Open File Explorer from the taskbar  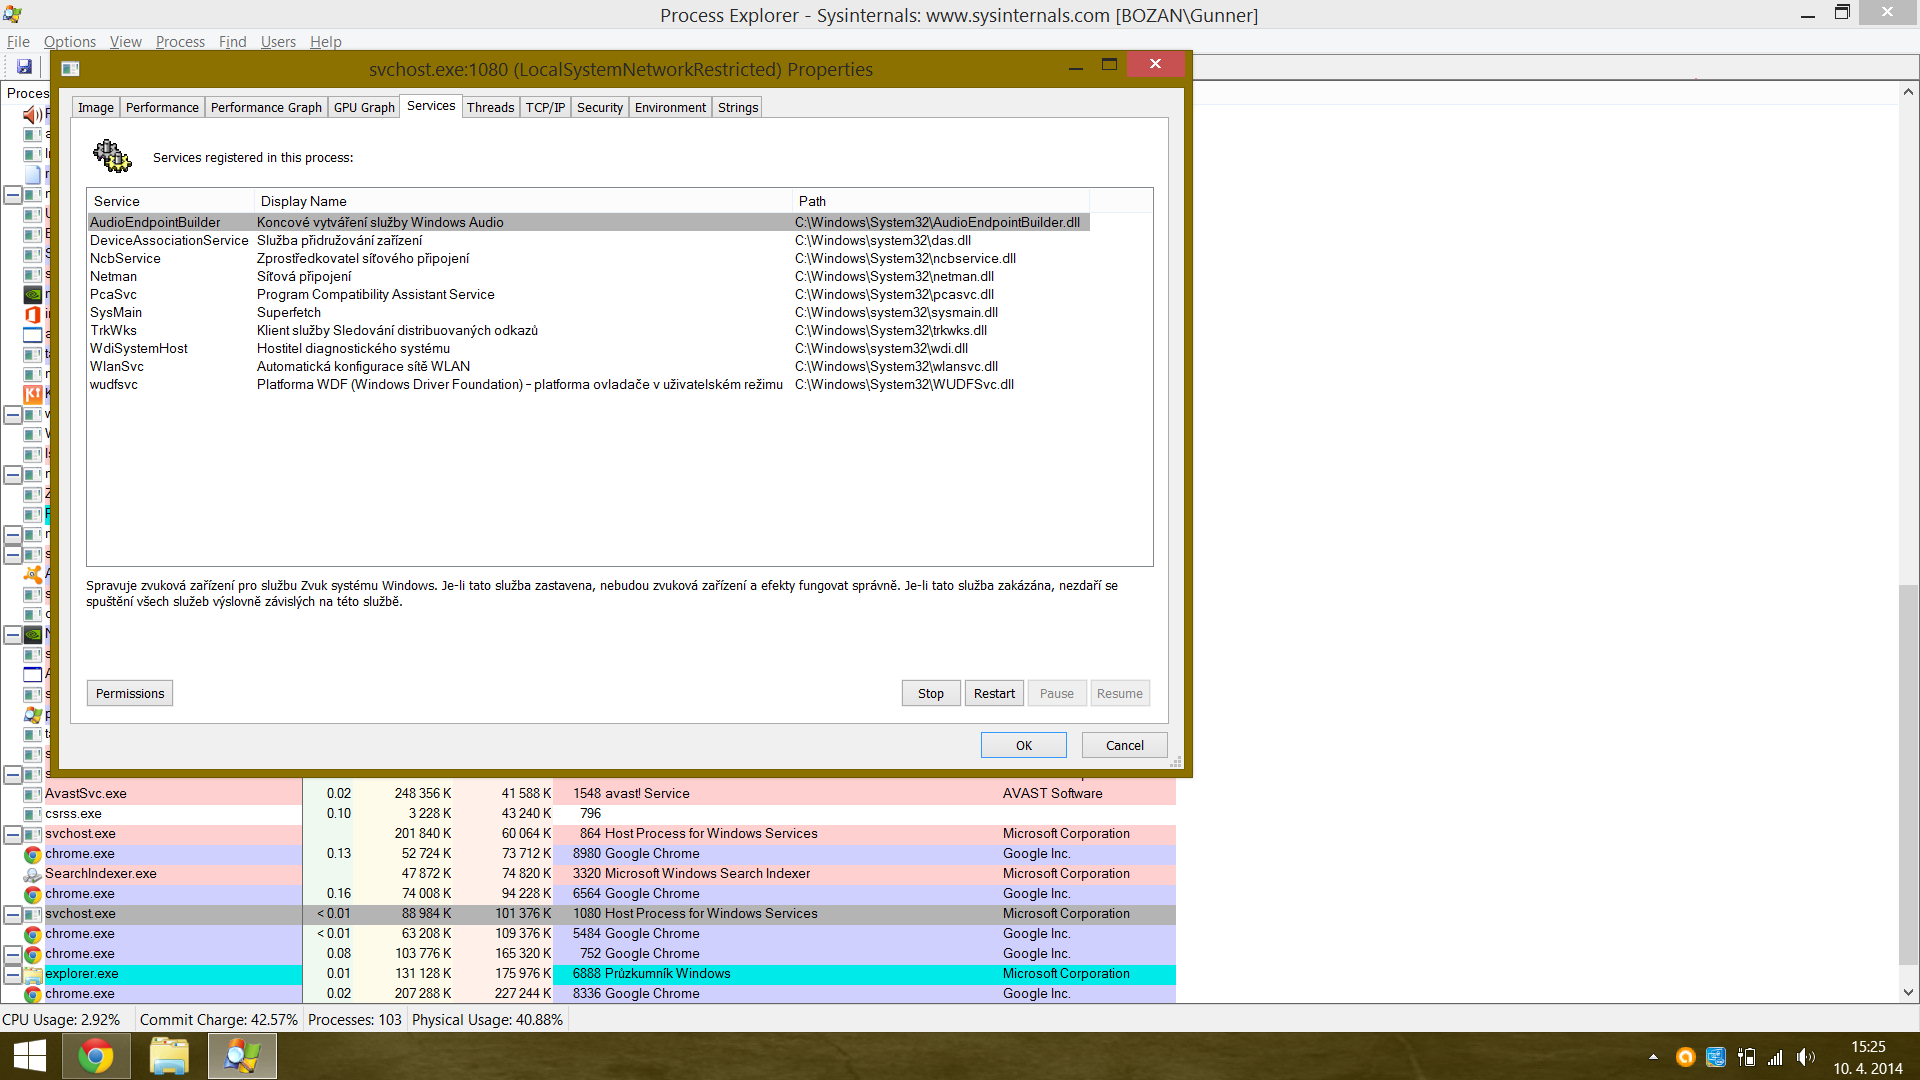pyautogui.click(x=169, y=1056)
